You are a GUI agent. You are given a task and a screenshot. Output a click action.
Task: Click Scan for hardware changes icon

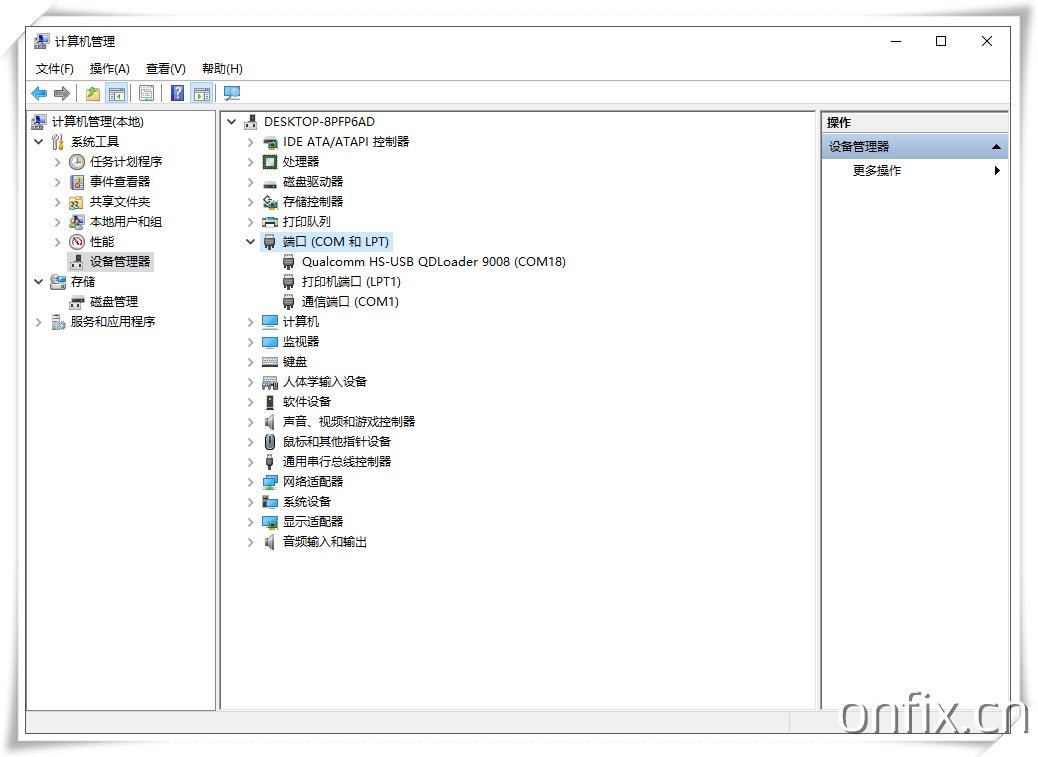[x=232, y=93]
